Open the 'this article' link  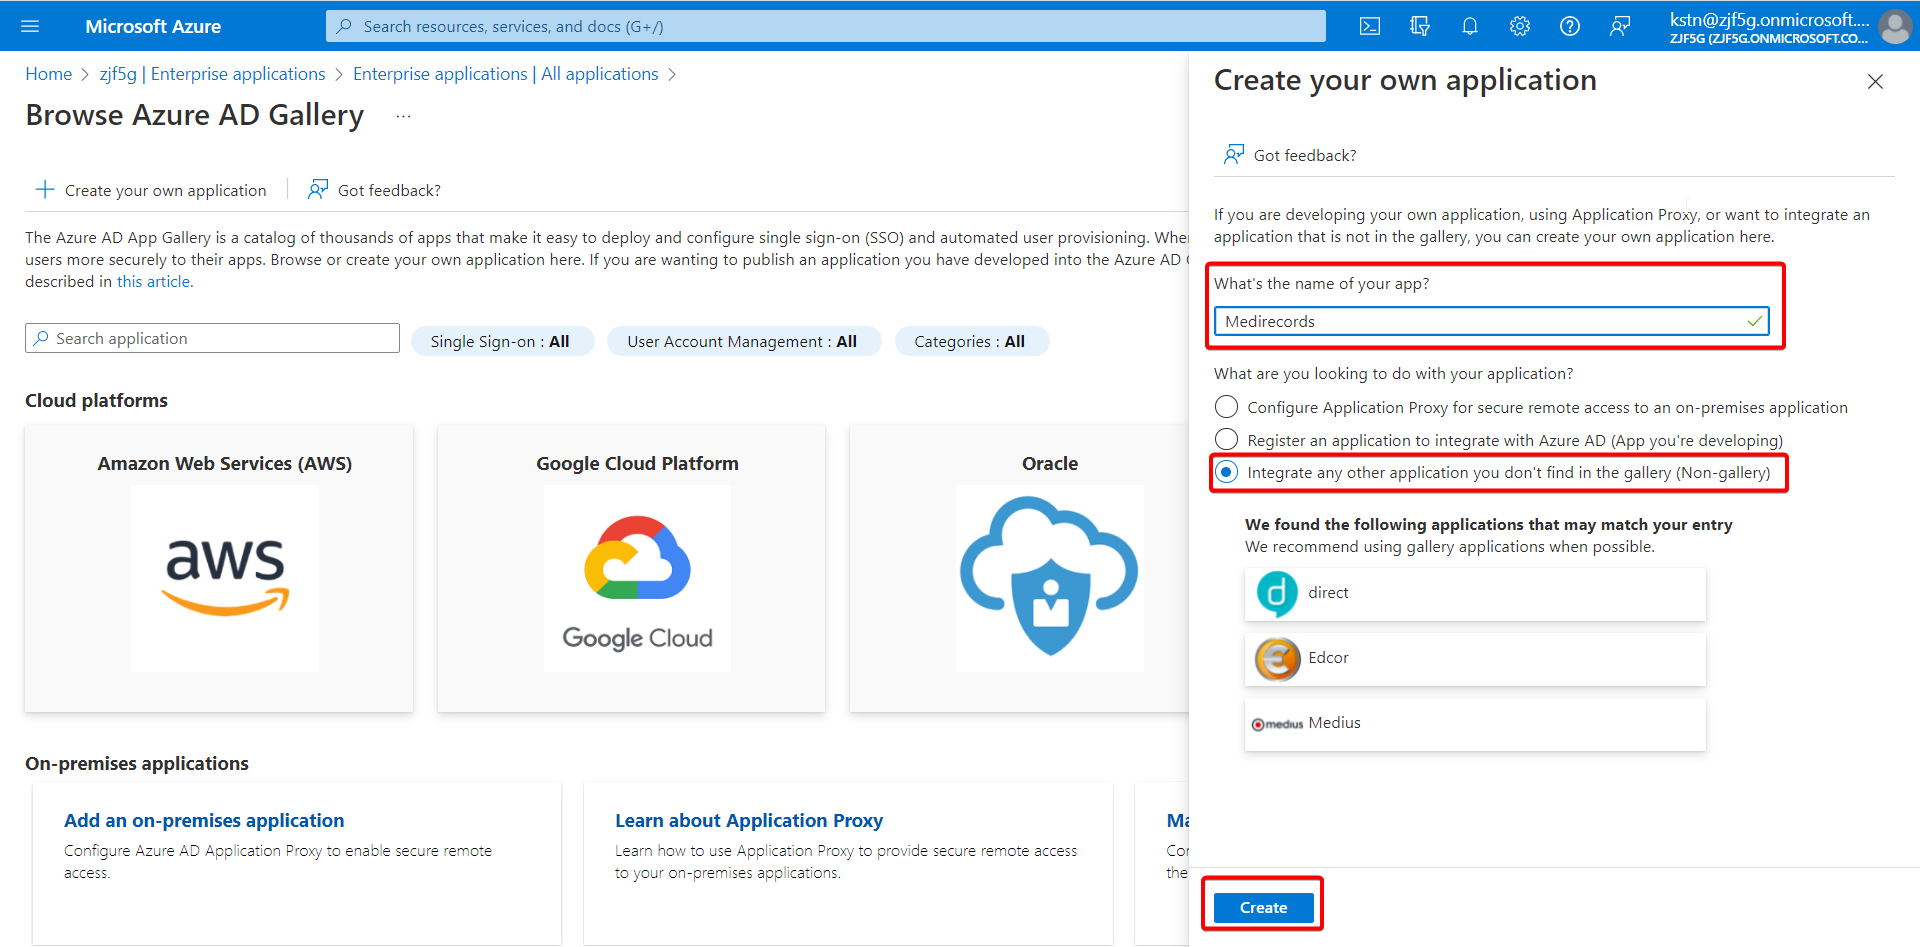point(154,282)
